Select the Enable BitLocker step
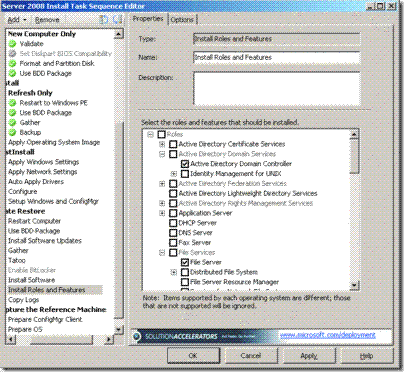 coord(32,270)
